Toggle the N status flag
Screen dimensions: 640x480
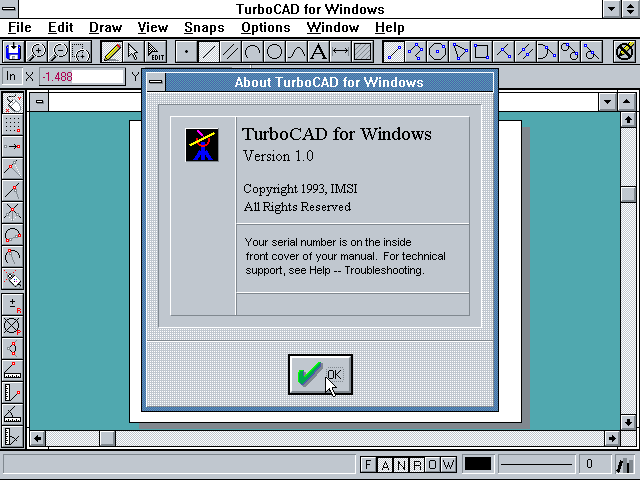coord(401,464)
